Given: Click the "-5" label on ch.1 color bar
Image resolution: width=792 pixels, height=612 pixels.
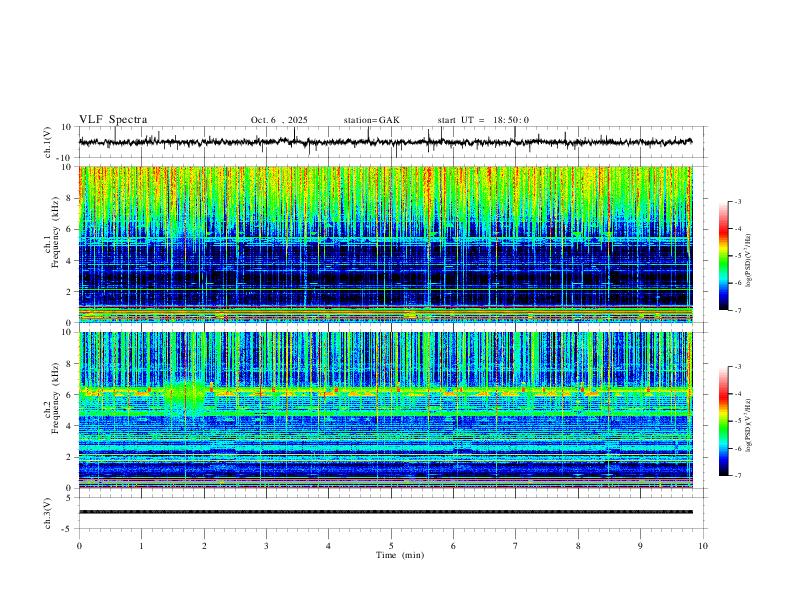Looking at the screenshot, I should point(738,256).
